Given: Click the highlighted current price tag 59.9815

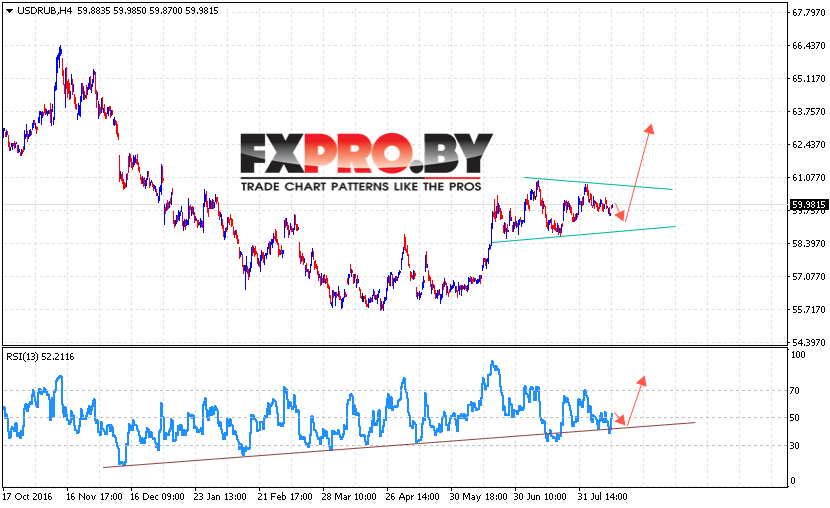Looking at the screenshot, I should point(808,205).
